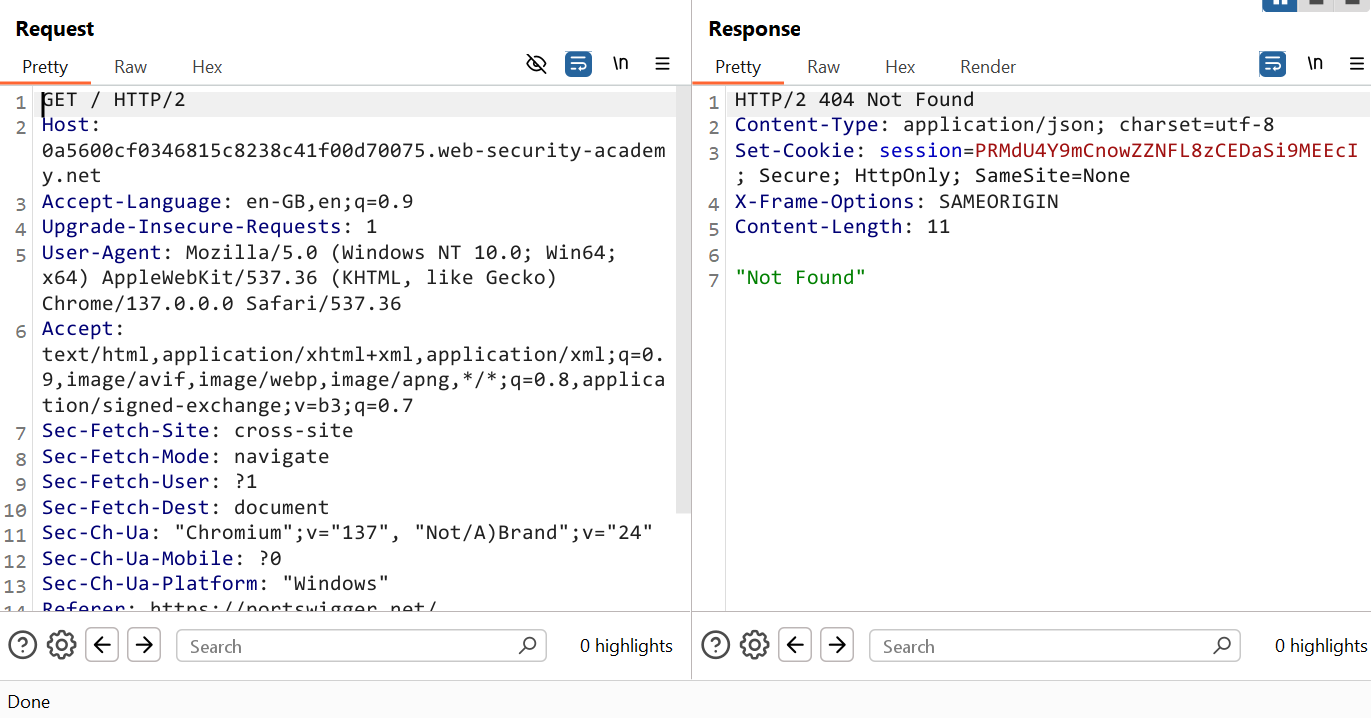Open the Request panel help icon
The height and width of the screenshot is (718, 1371).
pos(22,645)
